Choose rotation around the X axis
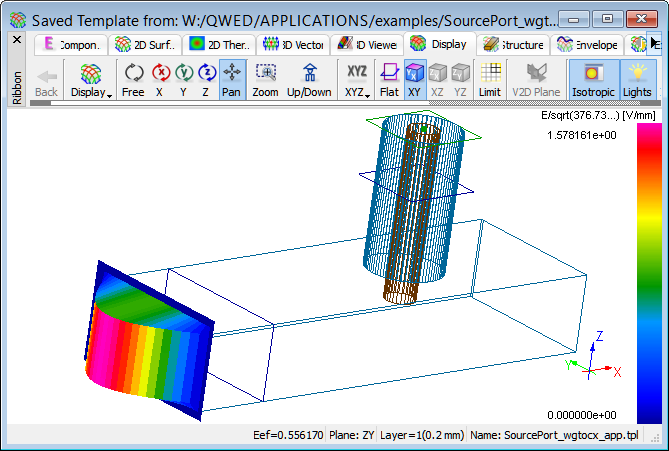 coord(160,79)
